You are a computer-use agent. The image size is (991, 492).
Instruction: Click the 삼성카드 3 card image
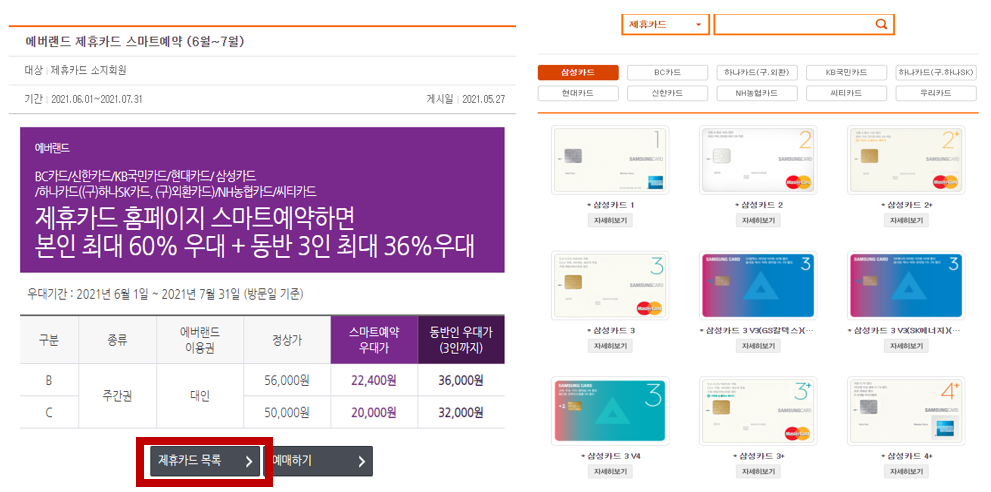610,285
